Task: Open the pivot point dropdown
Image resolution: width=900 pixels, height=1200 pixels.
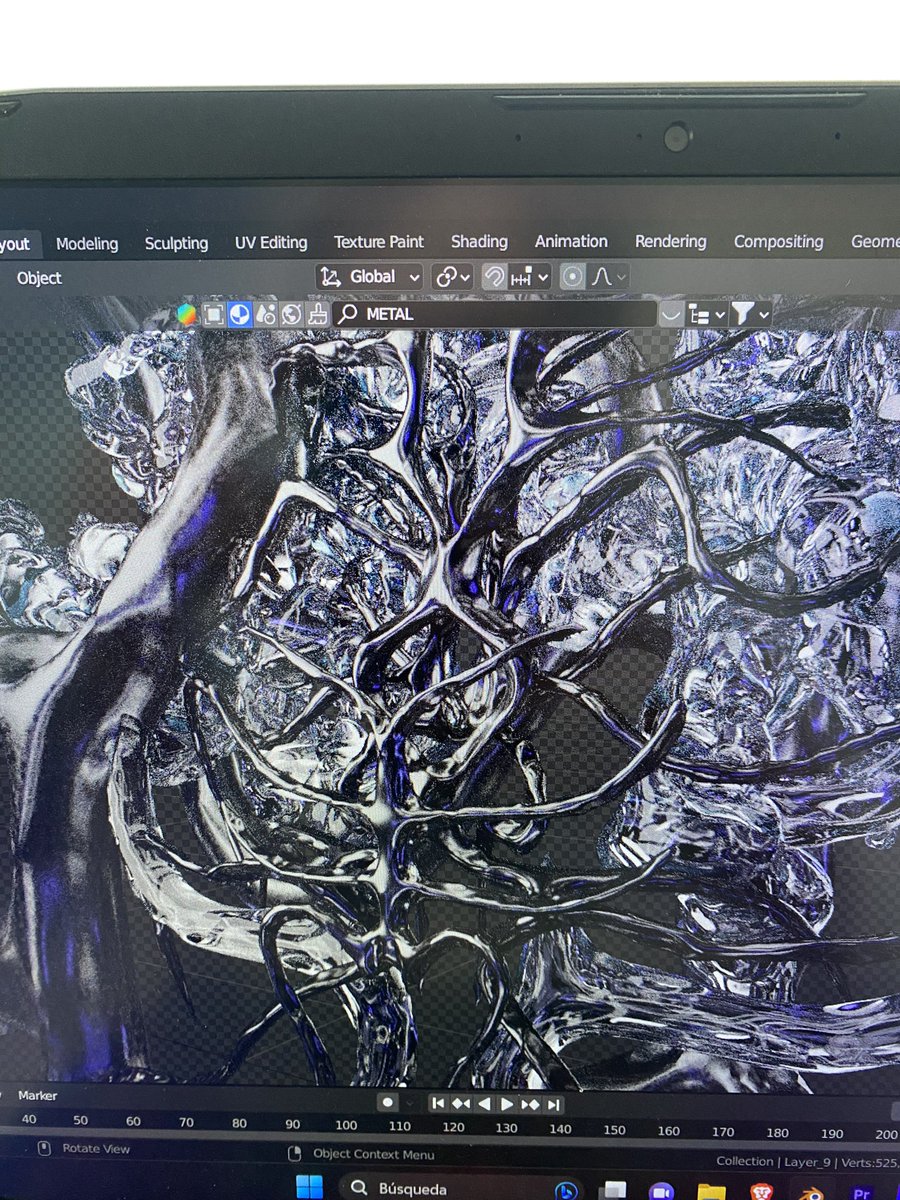Action: (452, 277)
